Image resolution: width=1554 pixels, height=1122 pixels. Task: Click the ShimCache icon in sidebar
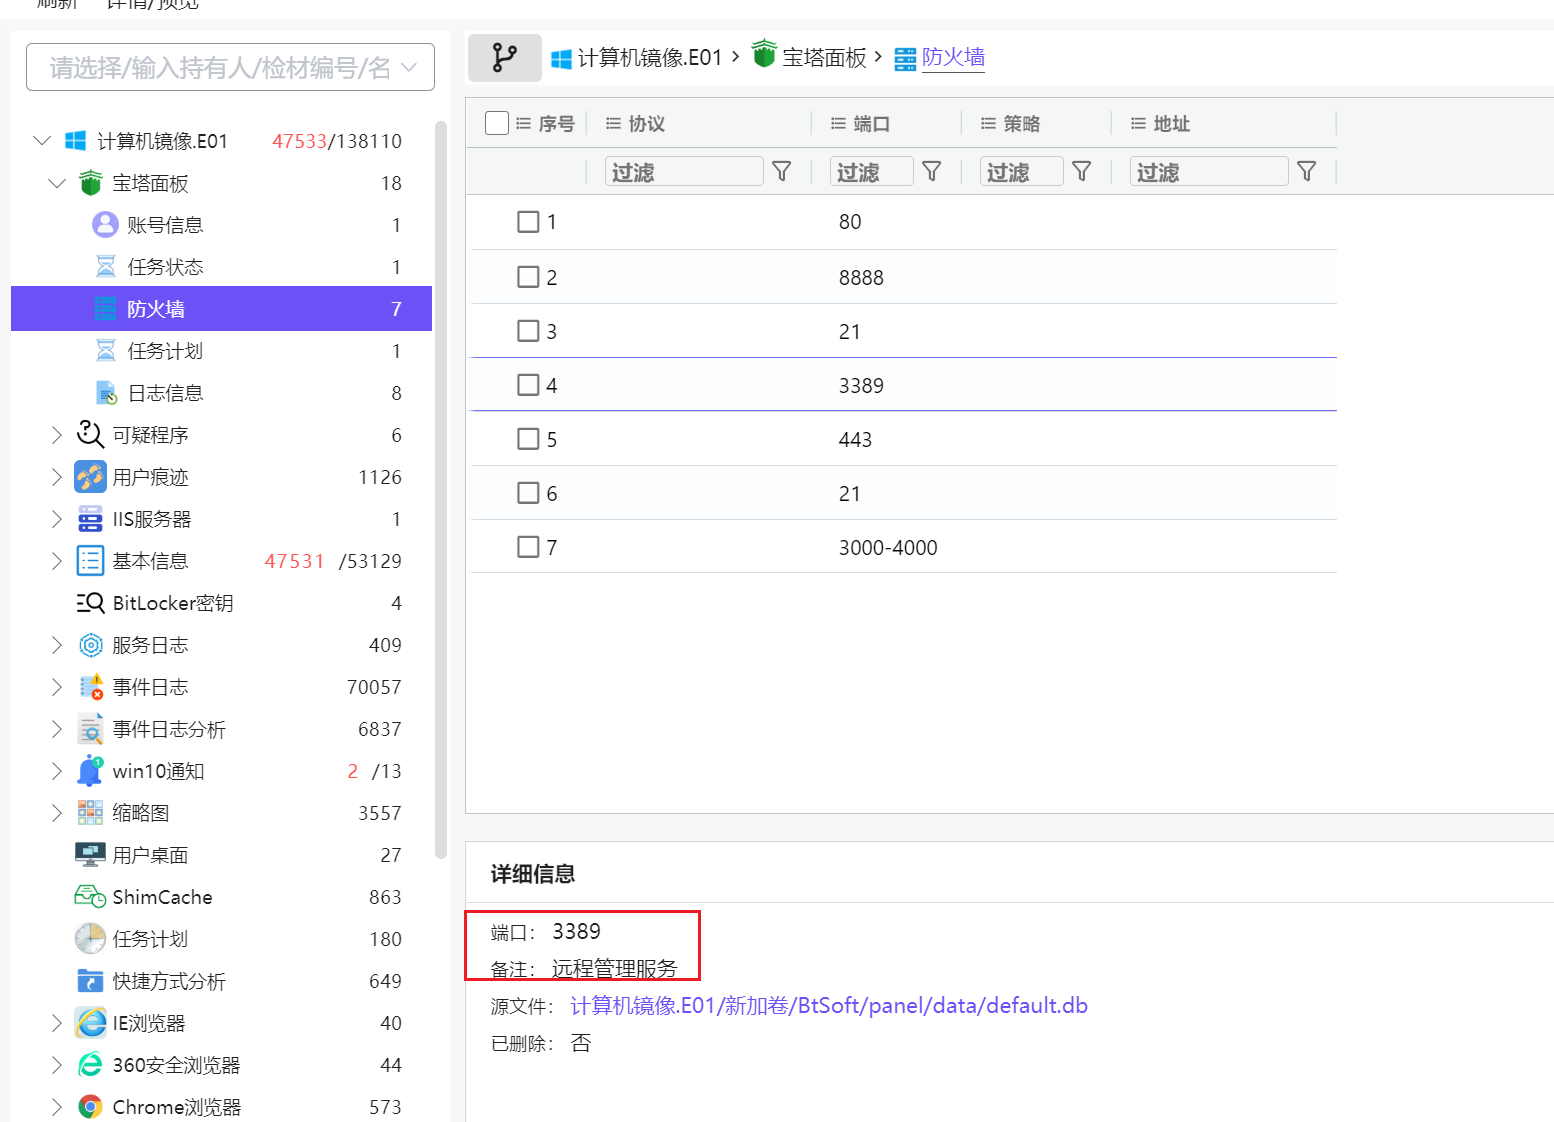(x=90, y=897)
